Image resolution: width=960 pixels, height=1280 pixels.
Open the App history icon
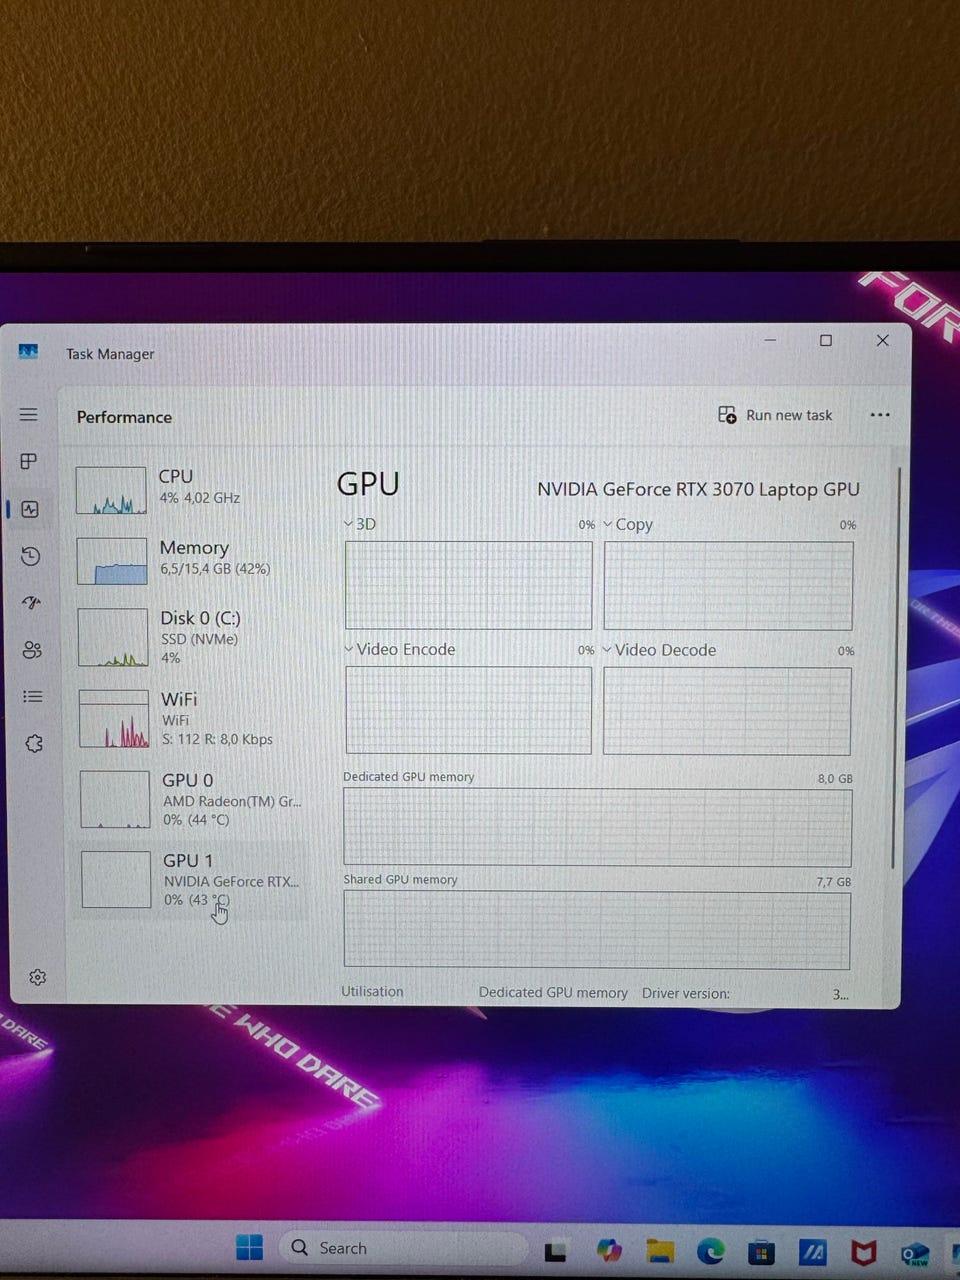tap(31, 556)
